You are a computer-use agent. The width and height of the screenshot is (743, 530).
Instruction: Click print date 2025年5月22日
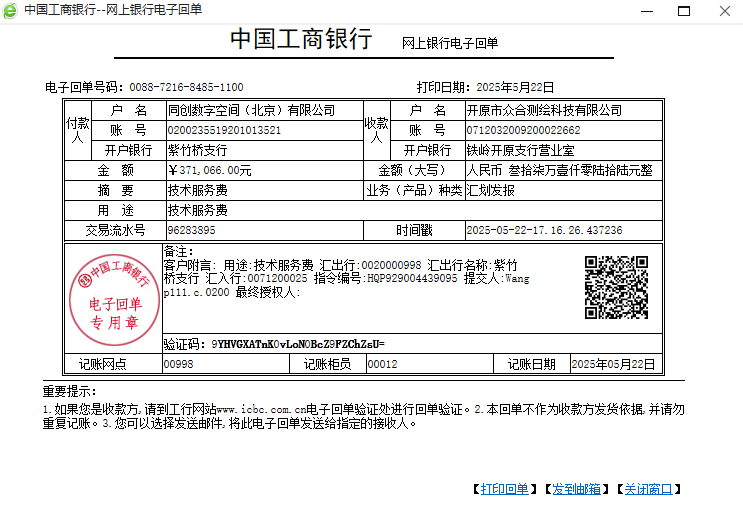(515, 87)
